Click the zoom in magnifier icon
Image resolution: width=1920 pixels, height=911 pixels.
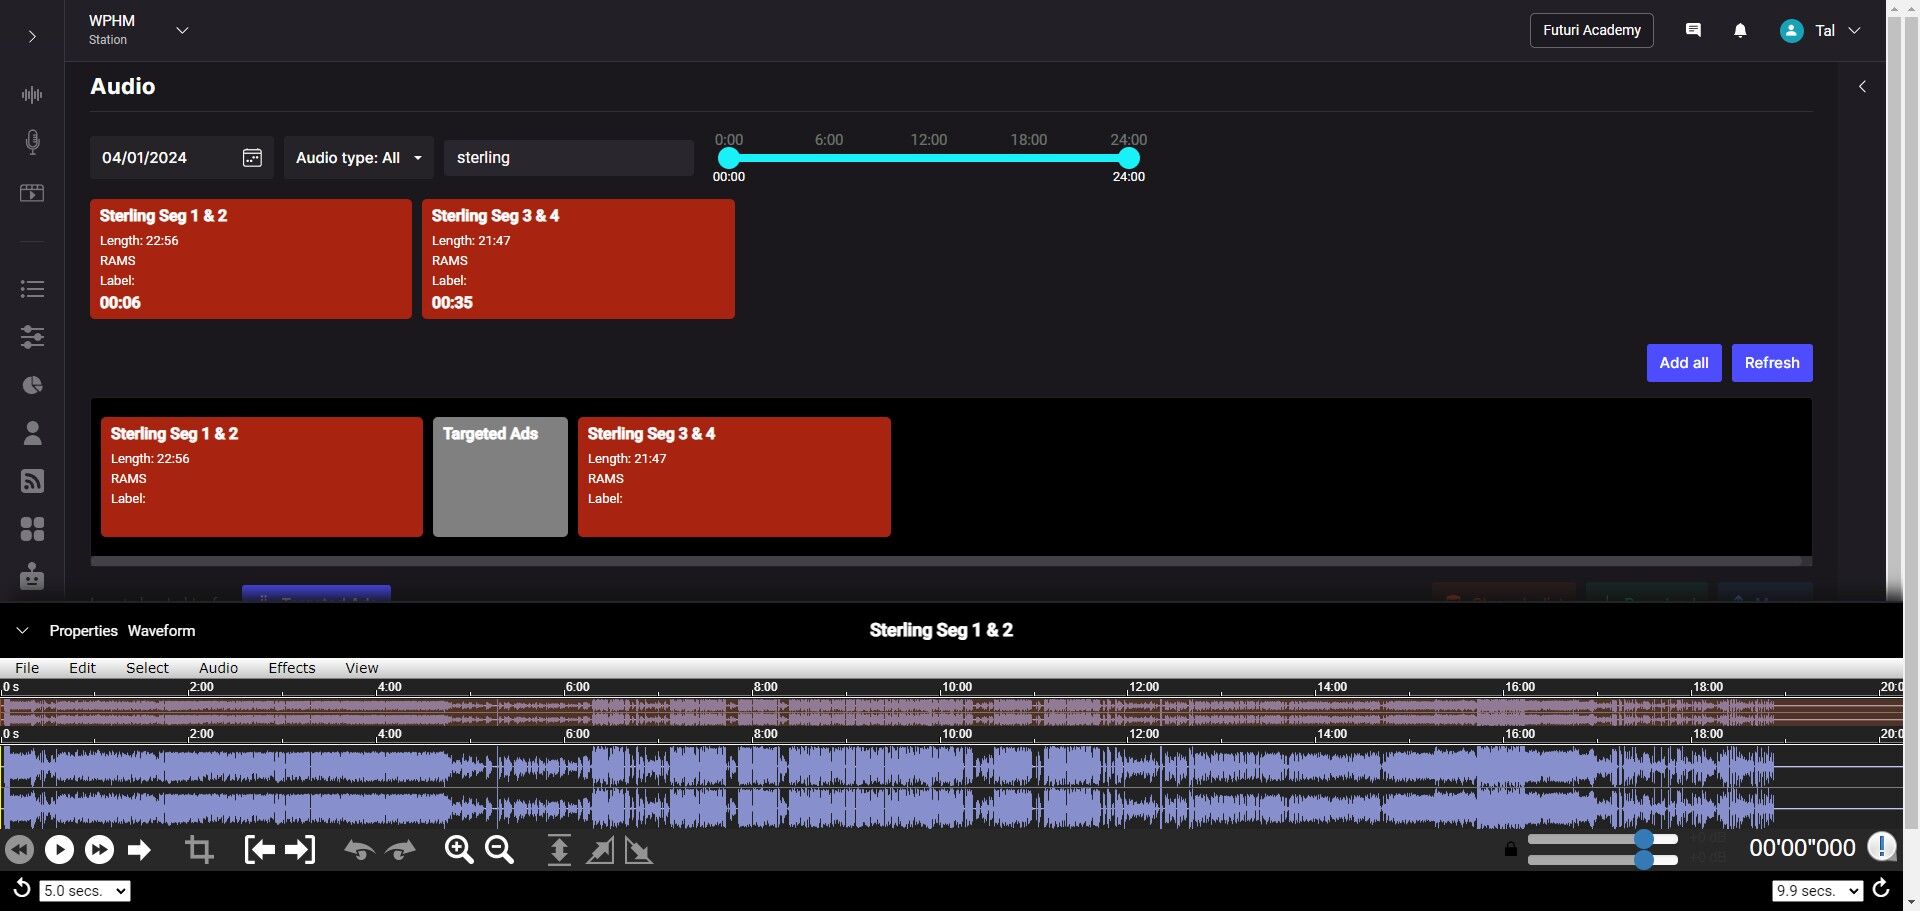pyautogui.click(x=459, y=850)
